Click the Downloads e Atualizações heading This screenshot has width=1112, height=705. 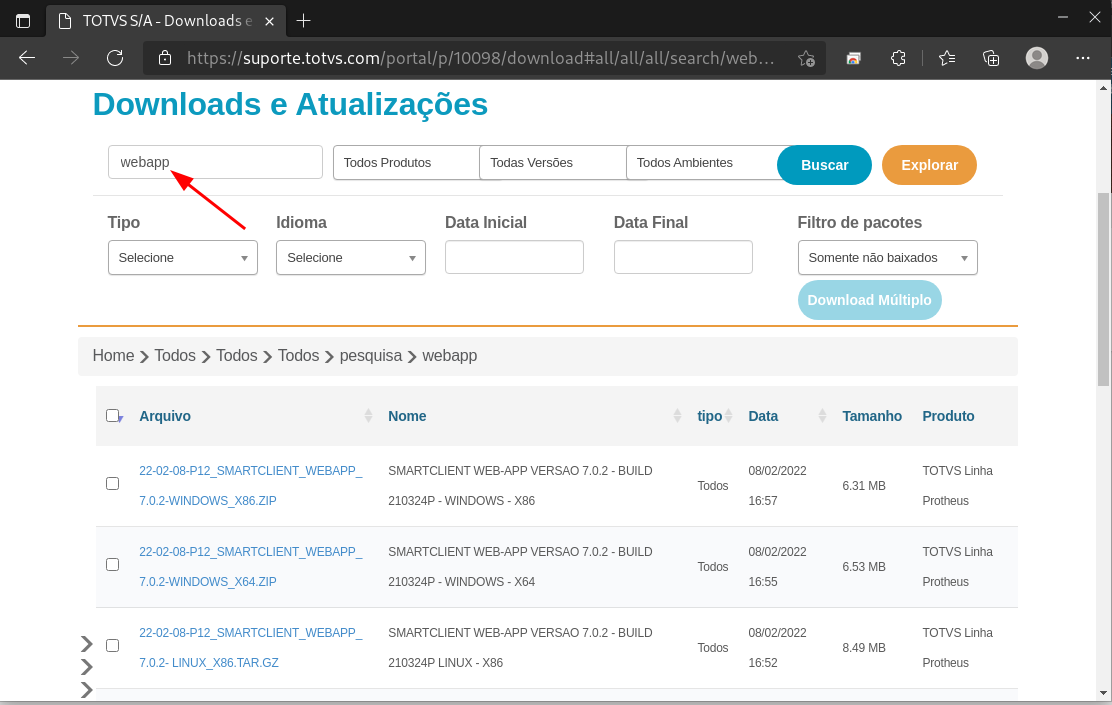[x=290, y=104]
